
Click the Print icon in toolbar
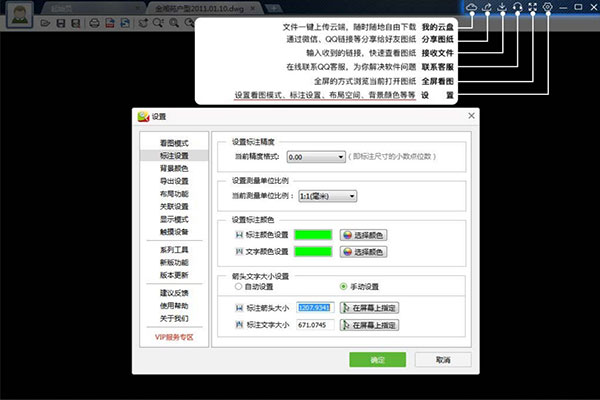[94, 23]
